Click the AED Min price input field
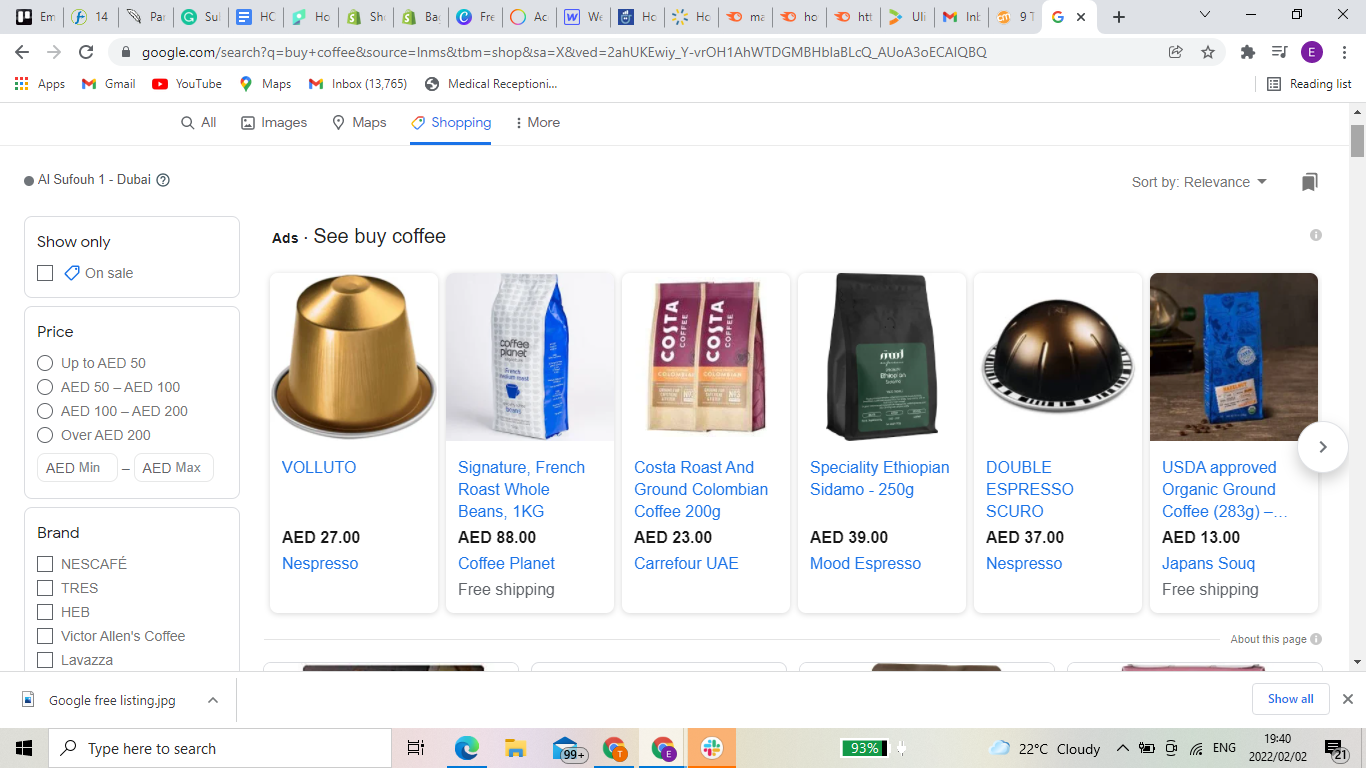Screen dimensions: 1366x768 (x=77, y=468)
